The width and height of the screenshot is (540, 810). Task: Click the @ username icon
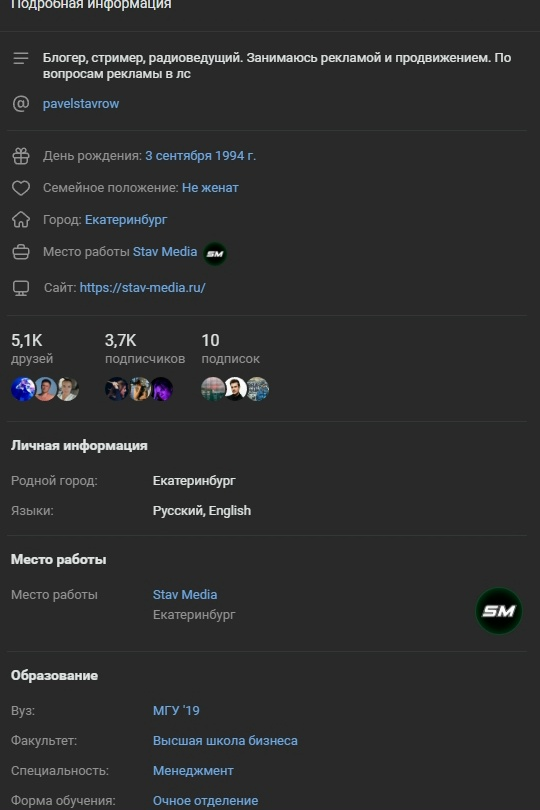coord(21,104)
